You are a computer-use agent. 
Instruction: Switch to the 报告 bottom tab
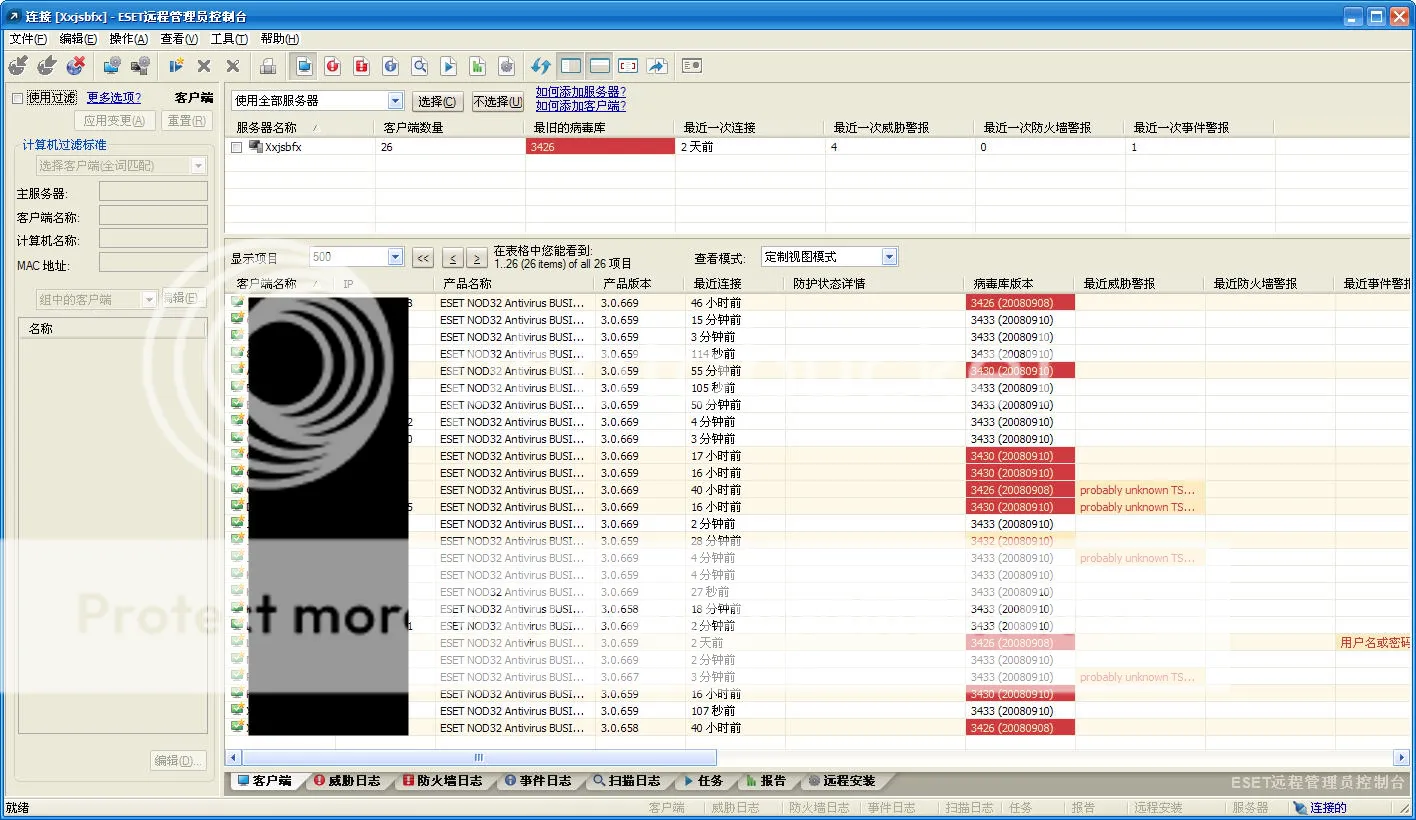coord(767,781)
